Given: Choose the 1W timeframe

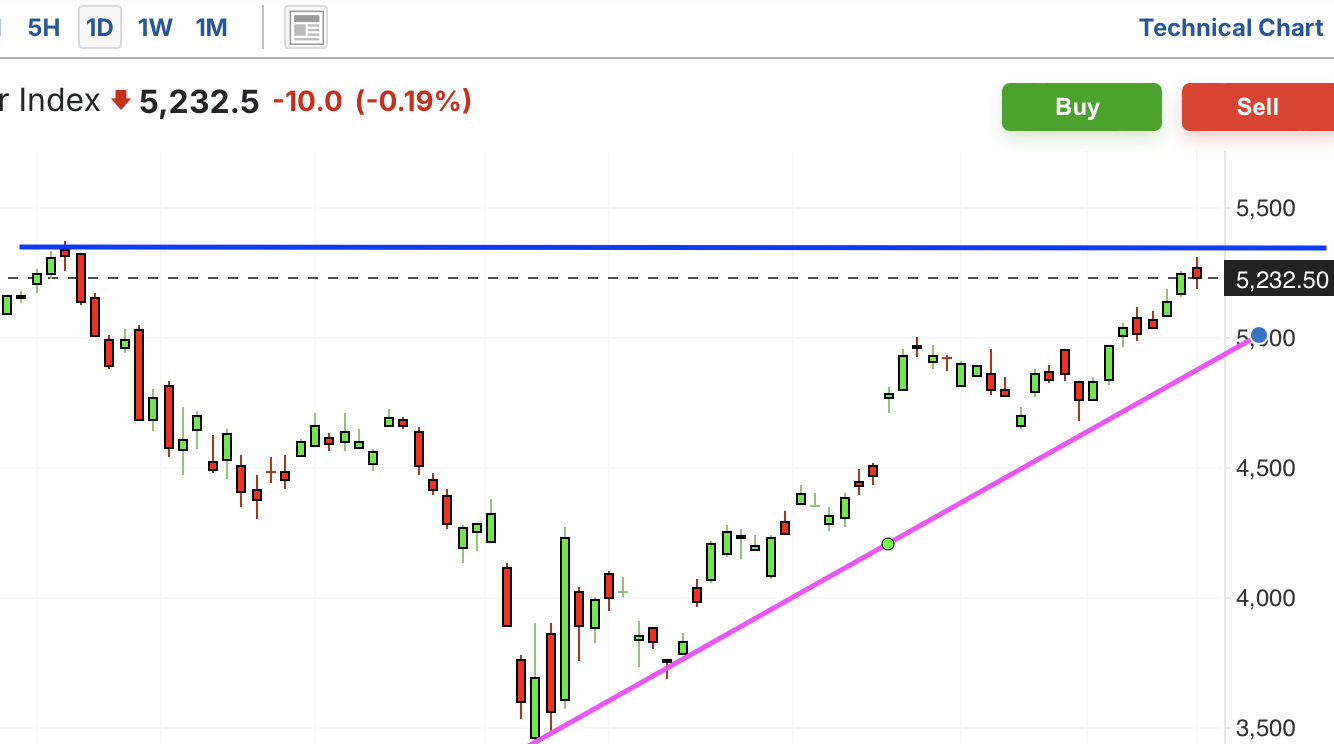Looking at the screenshot, I should [155, 28].
